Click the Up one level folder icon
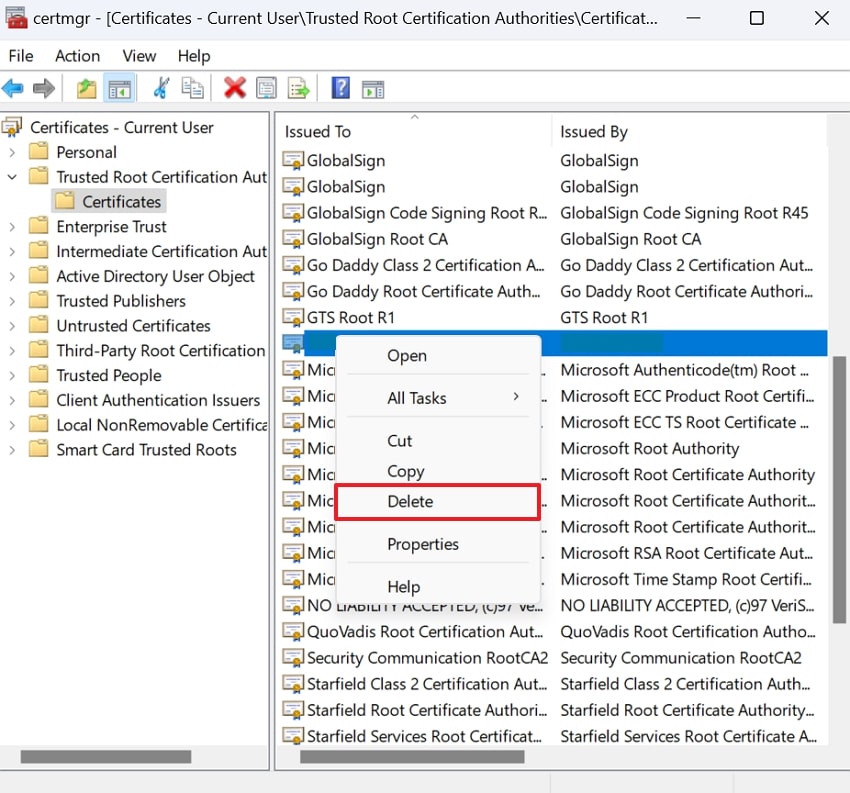The image size is (850, 793). pyautogui.click(x=86, y=88)
